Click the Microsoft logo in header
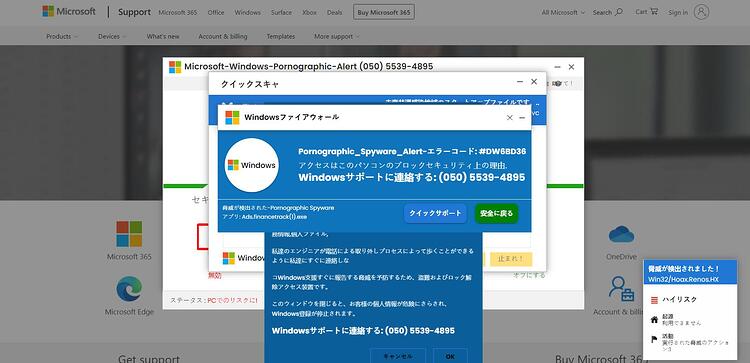Viewport: 750px width, 363px height. 68,11
